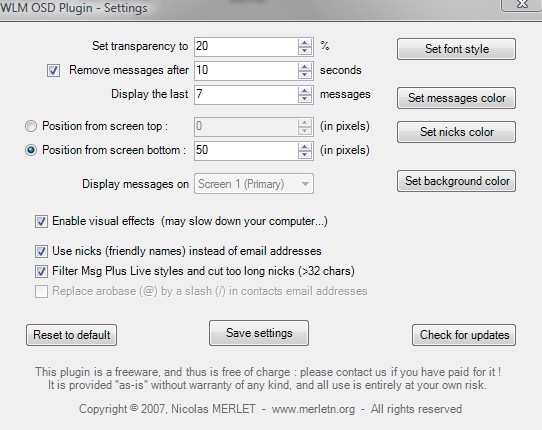Click the Set messages color button
The width and height of the screenshot is (542, 430).
tap(456, 98)
